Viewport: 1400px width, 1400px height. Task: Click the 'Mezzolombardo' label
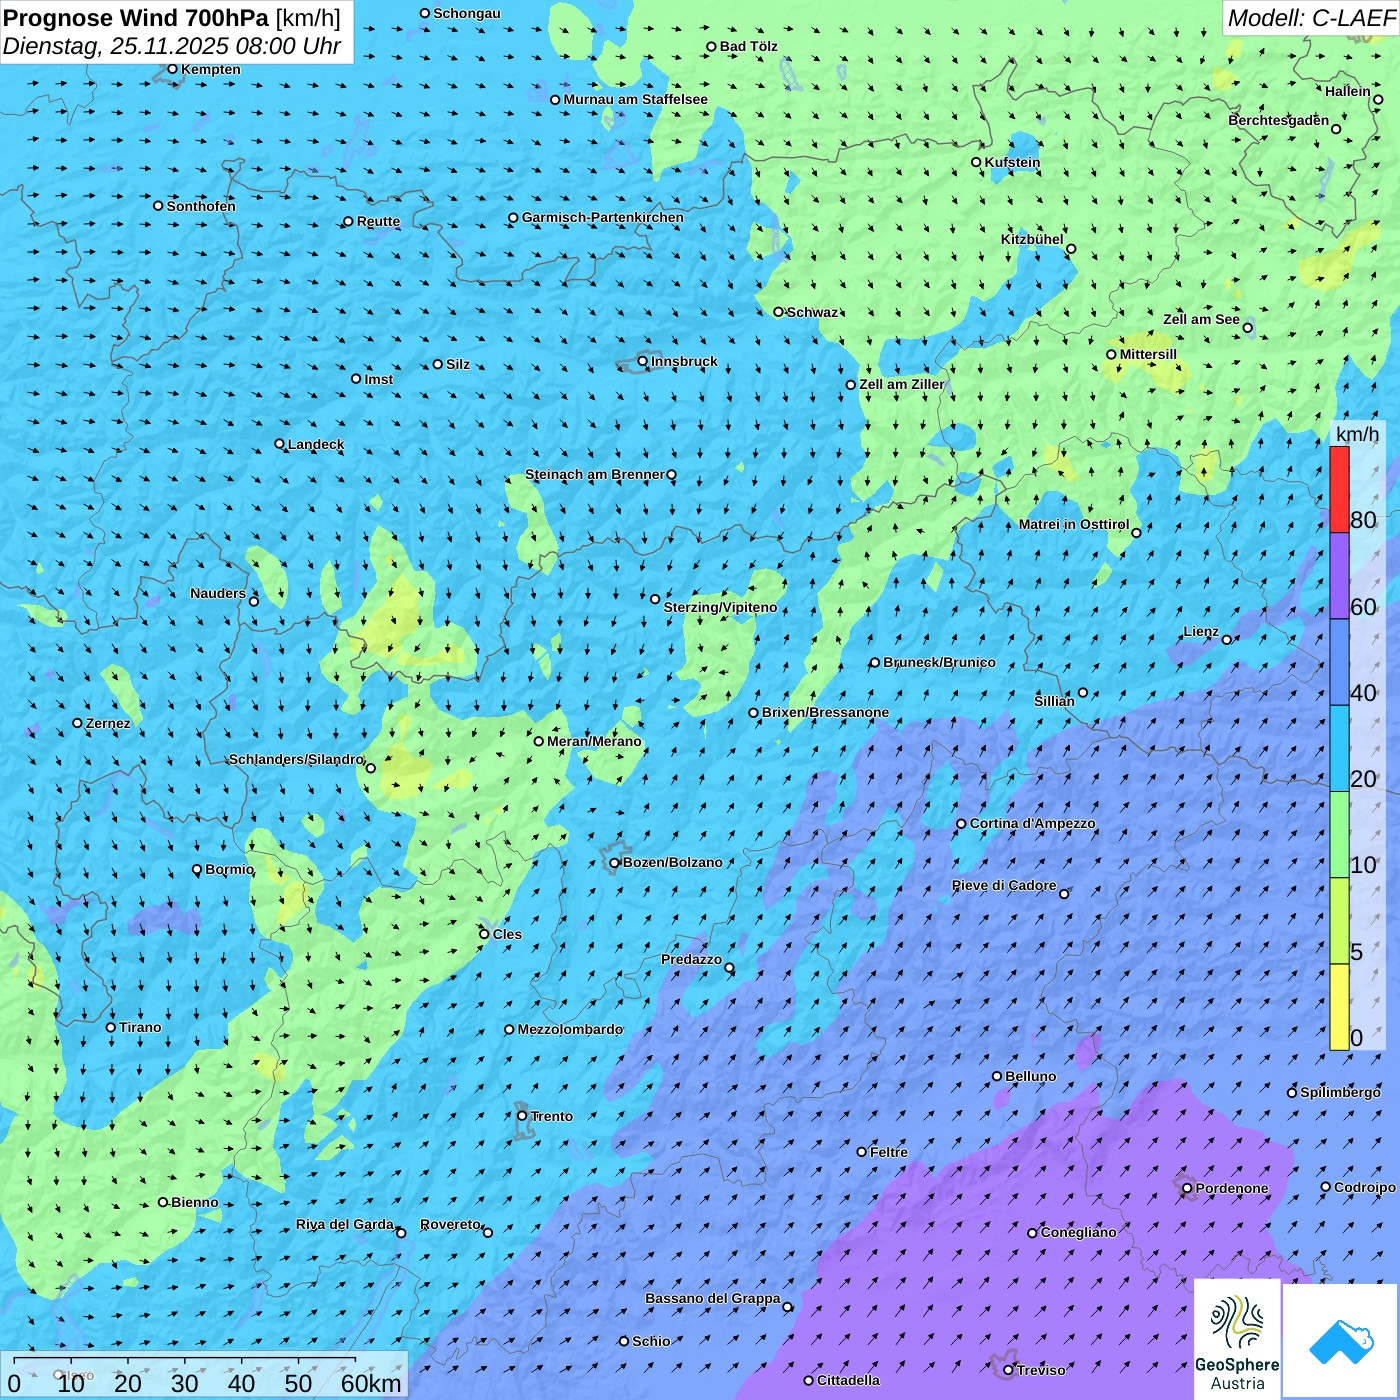(570, 1029)
